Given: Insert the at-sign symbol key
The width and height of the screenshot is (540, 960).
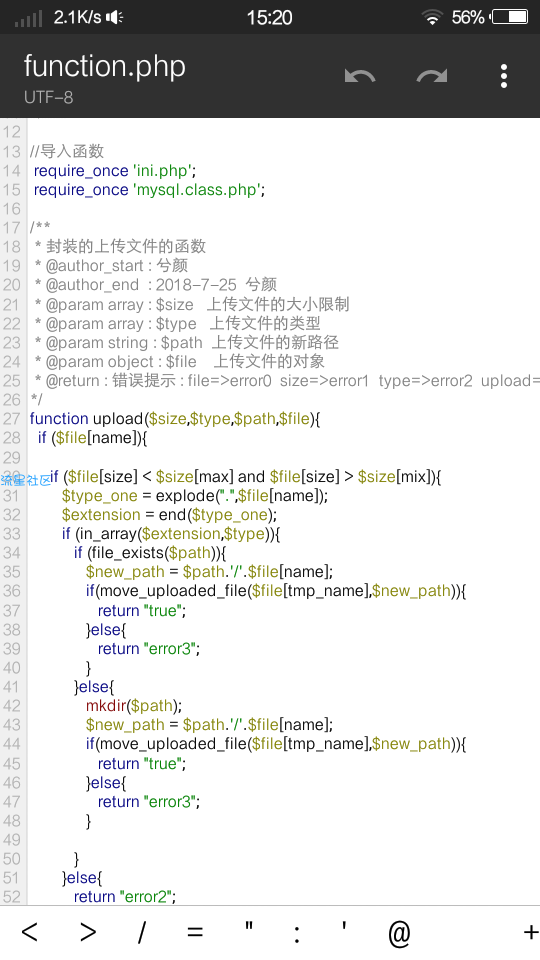Looking at the screenshot, I should 399,934.
